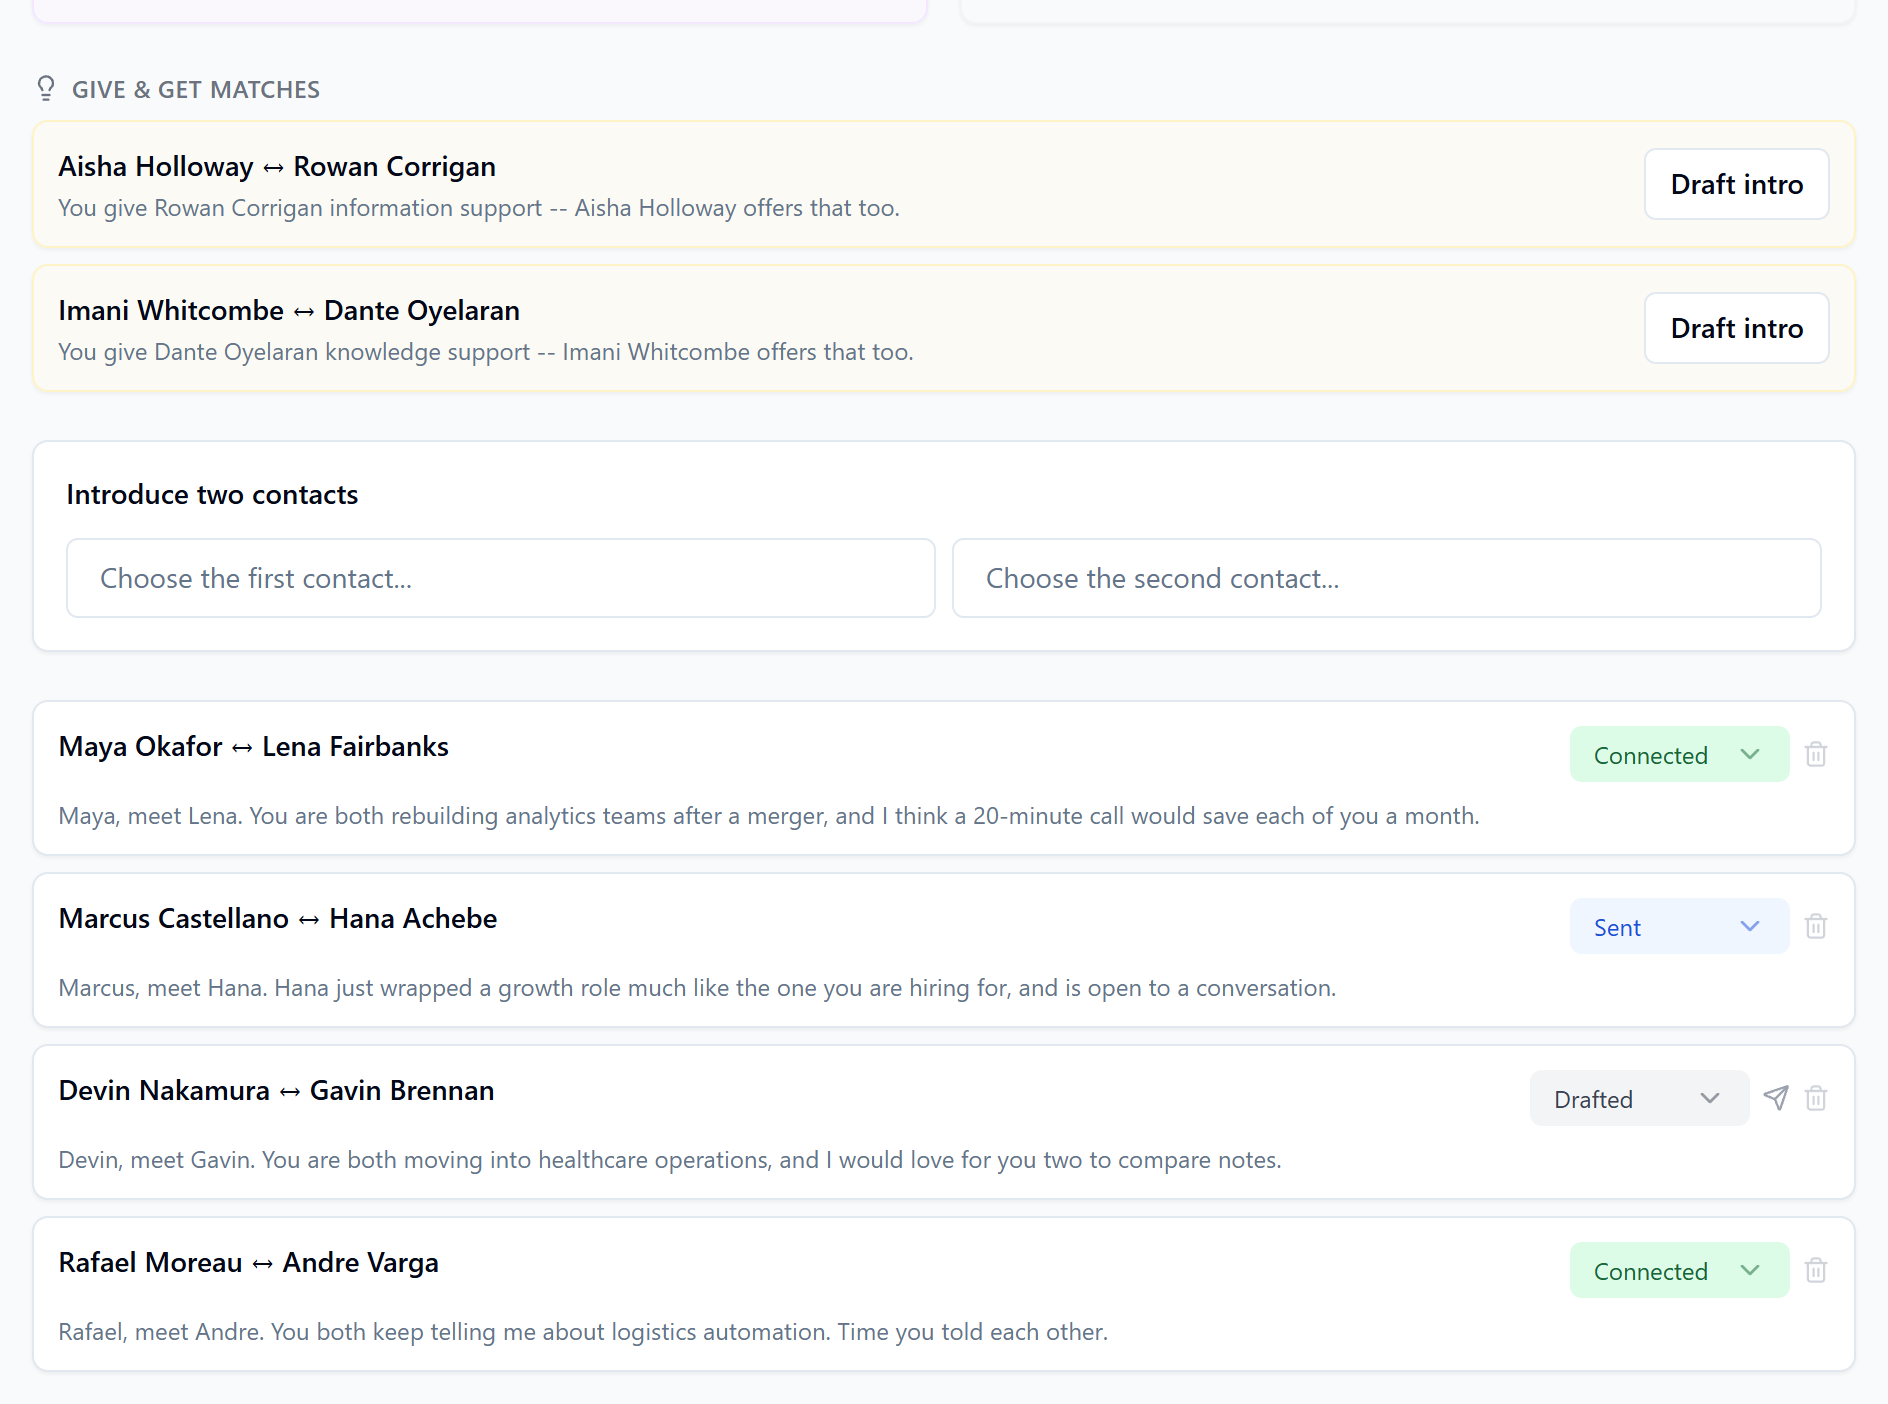Click the lightbulb icon beside Give & Get Matches

click(x=46, y=89)
